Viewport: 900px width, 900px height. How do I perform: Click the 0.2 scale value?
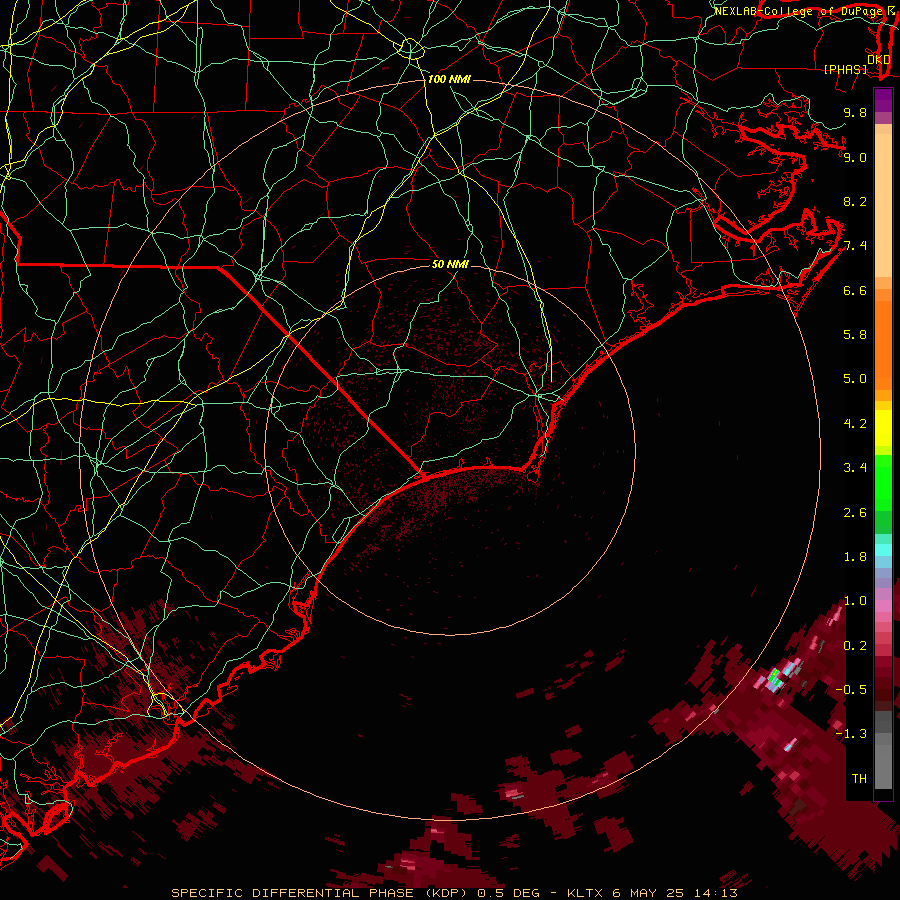point(855,646)
